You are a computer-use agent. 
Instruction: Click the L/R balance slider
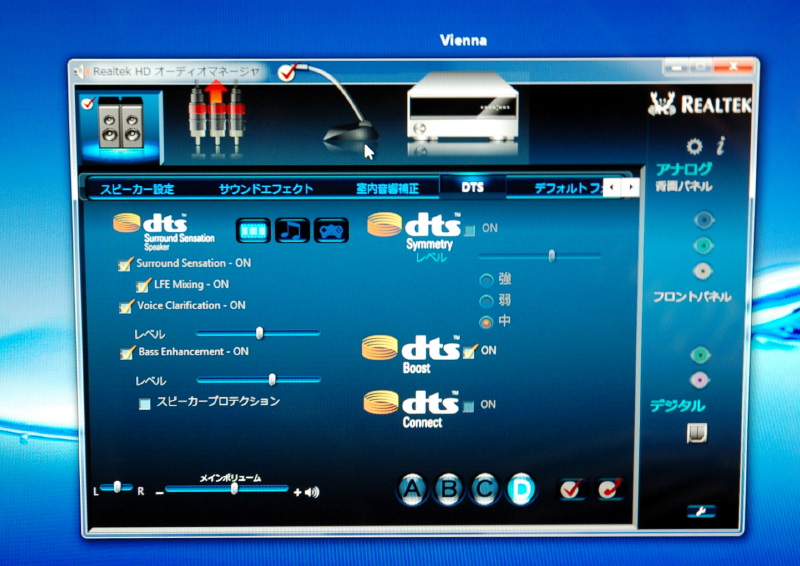point(116,487)
